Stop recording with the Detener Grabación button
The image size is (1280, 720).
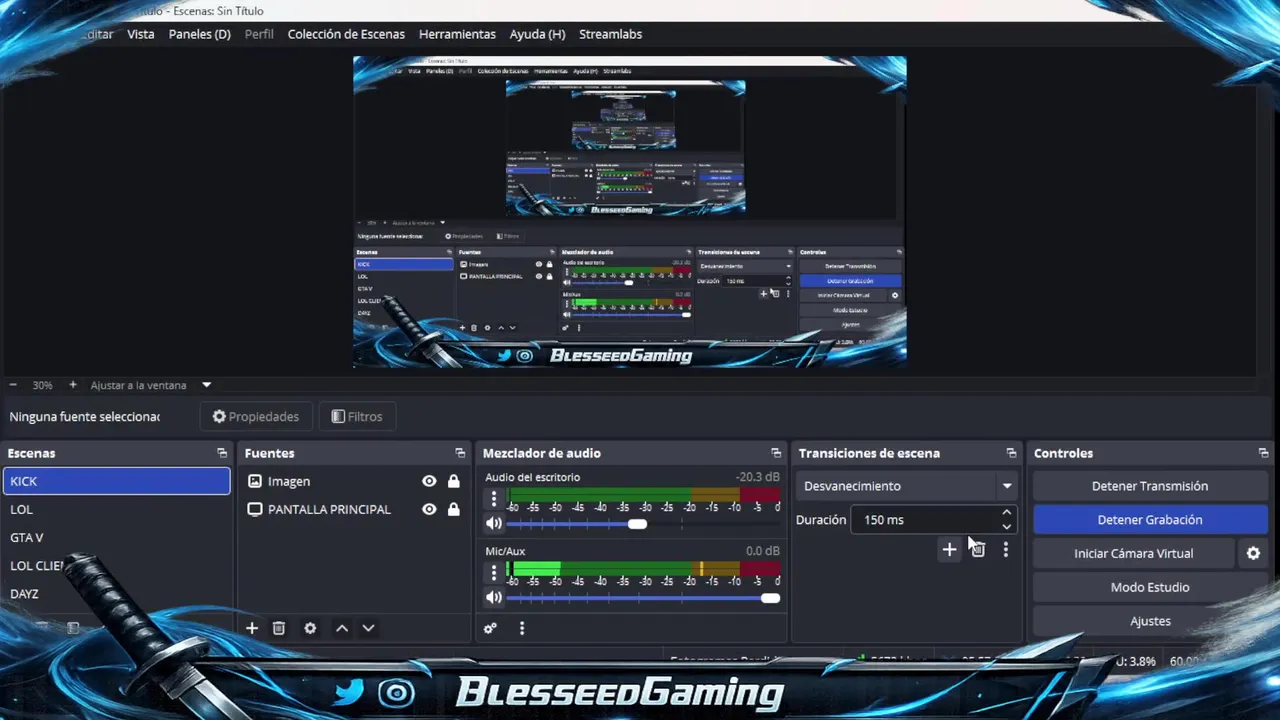coord(1150,520)
